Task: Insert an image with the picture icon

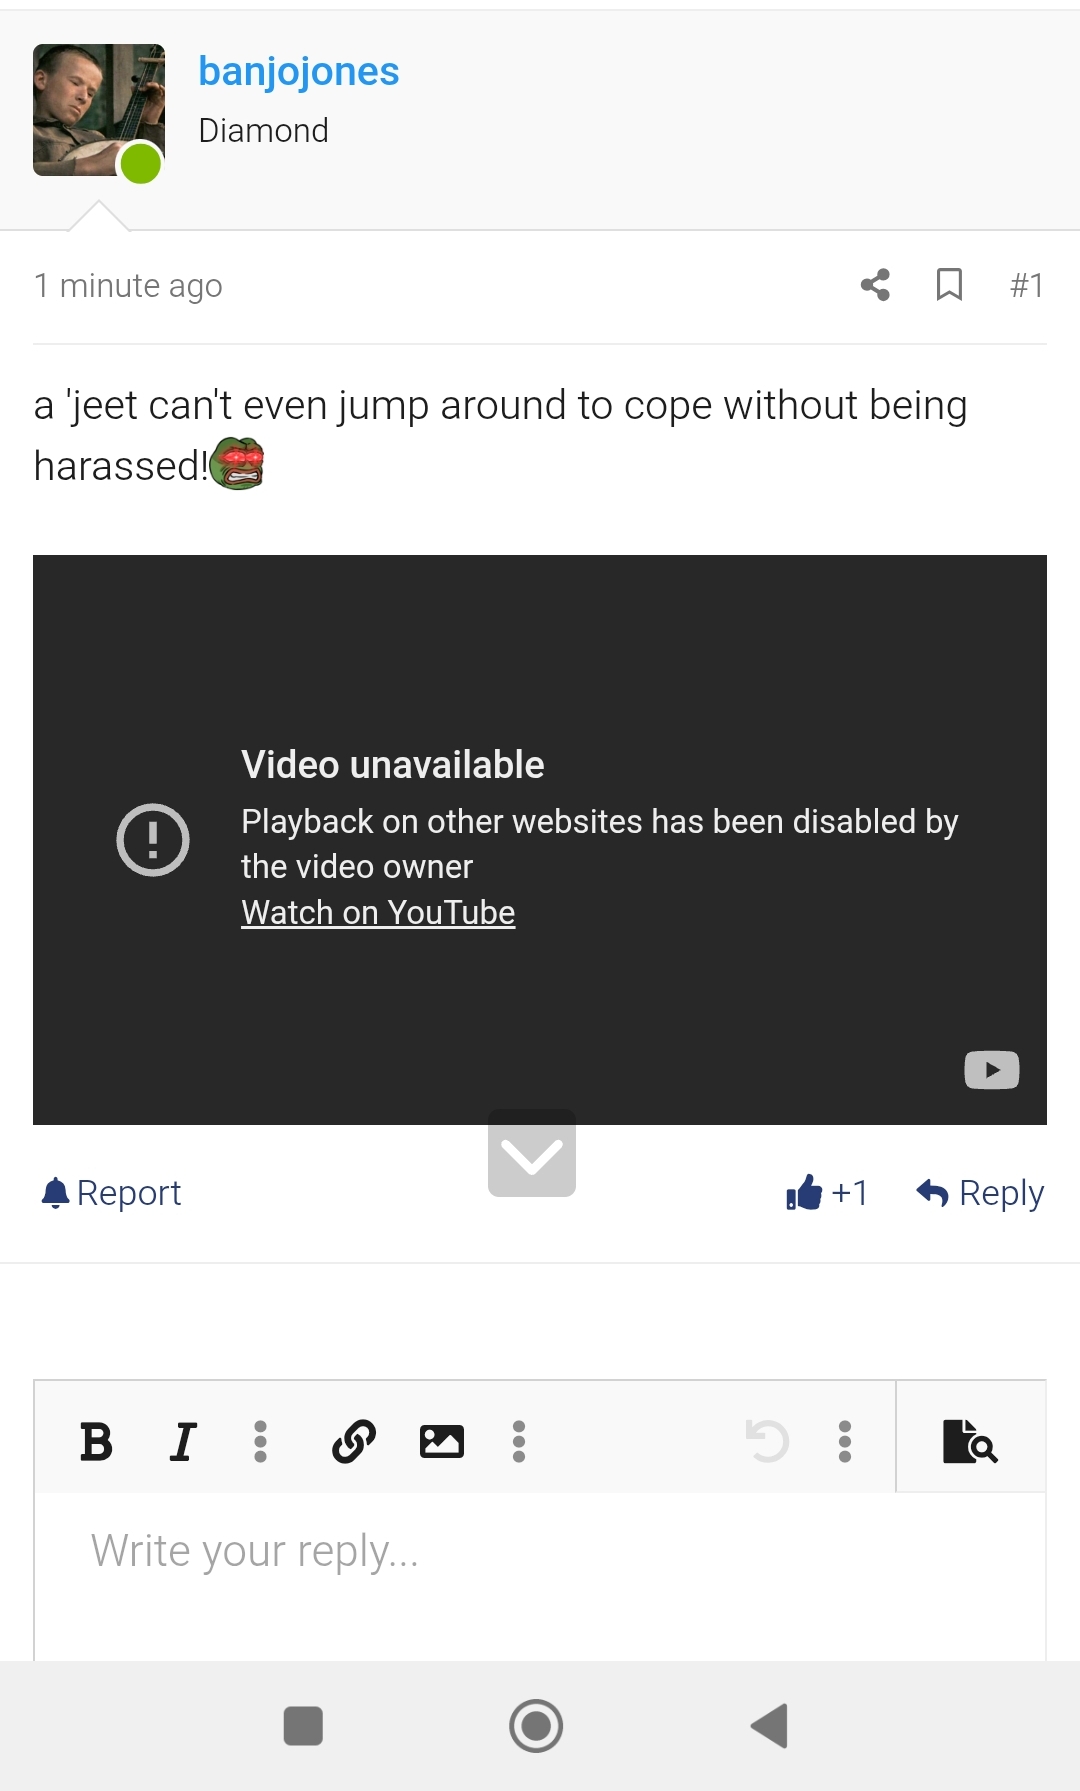Action: point(441,1441)
